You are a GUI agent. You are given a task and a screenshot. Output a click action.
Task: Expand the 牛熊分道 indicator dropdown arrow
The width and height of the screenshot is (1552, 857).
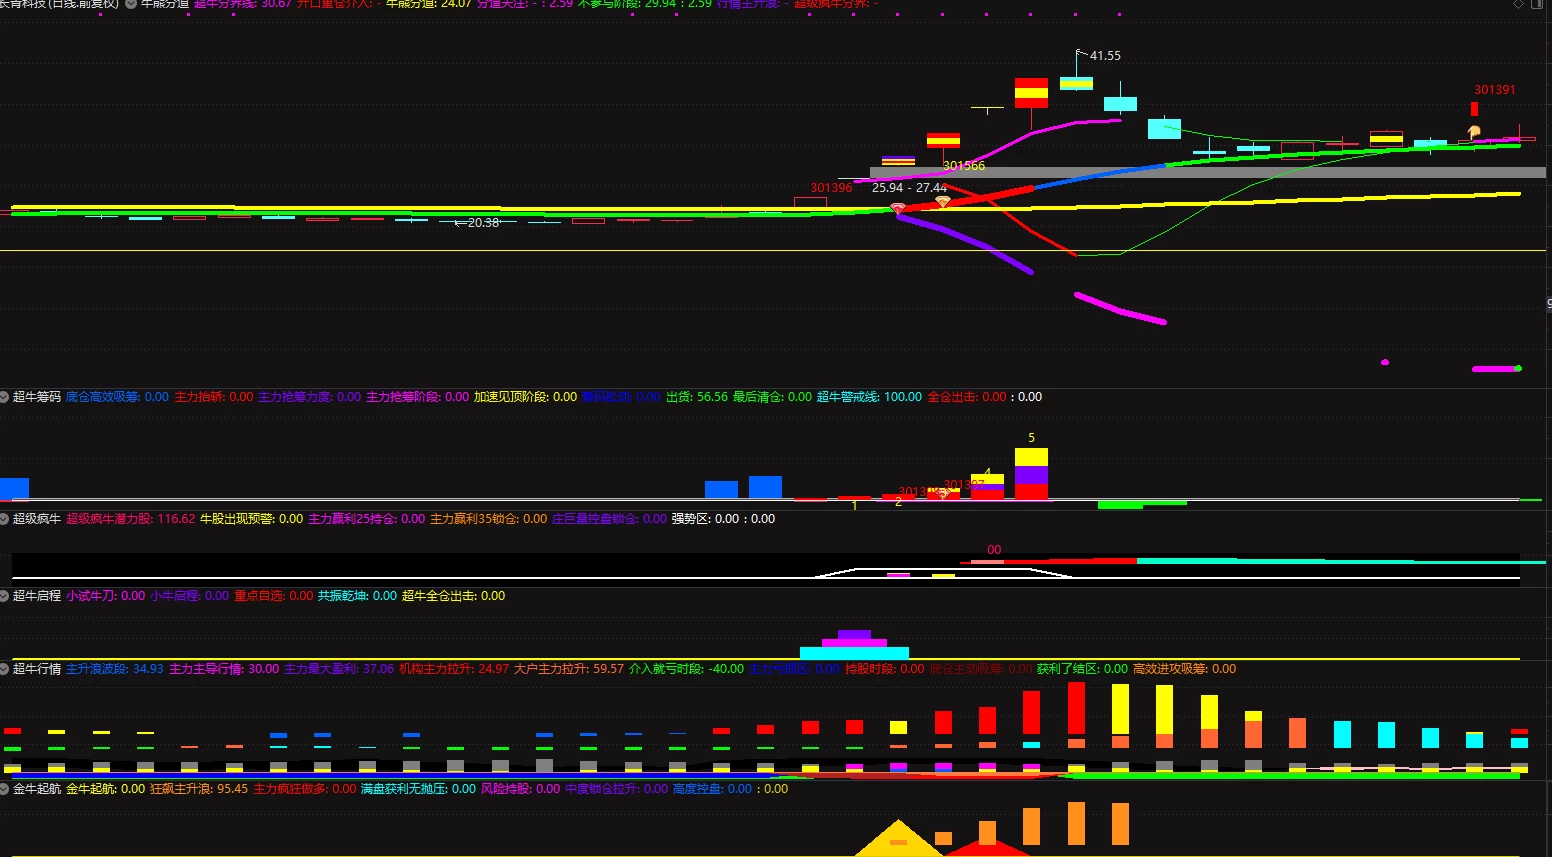coord(131,4)
